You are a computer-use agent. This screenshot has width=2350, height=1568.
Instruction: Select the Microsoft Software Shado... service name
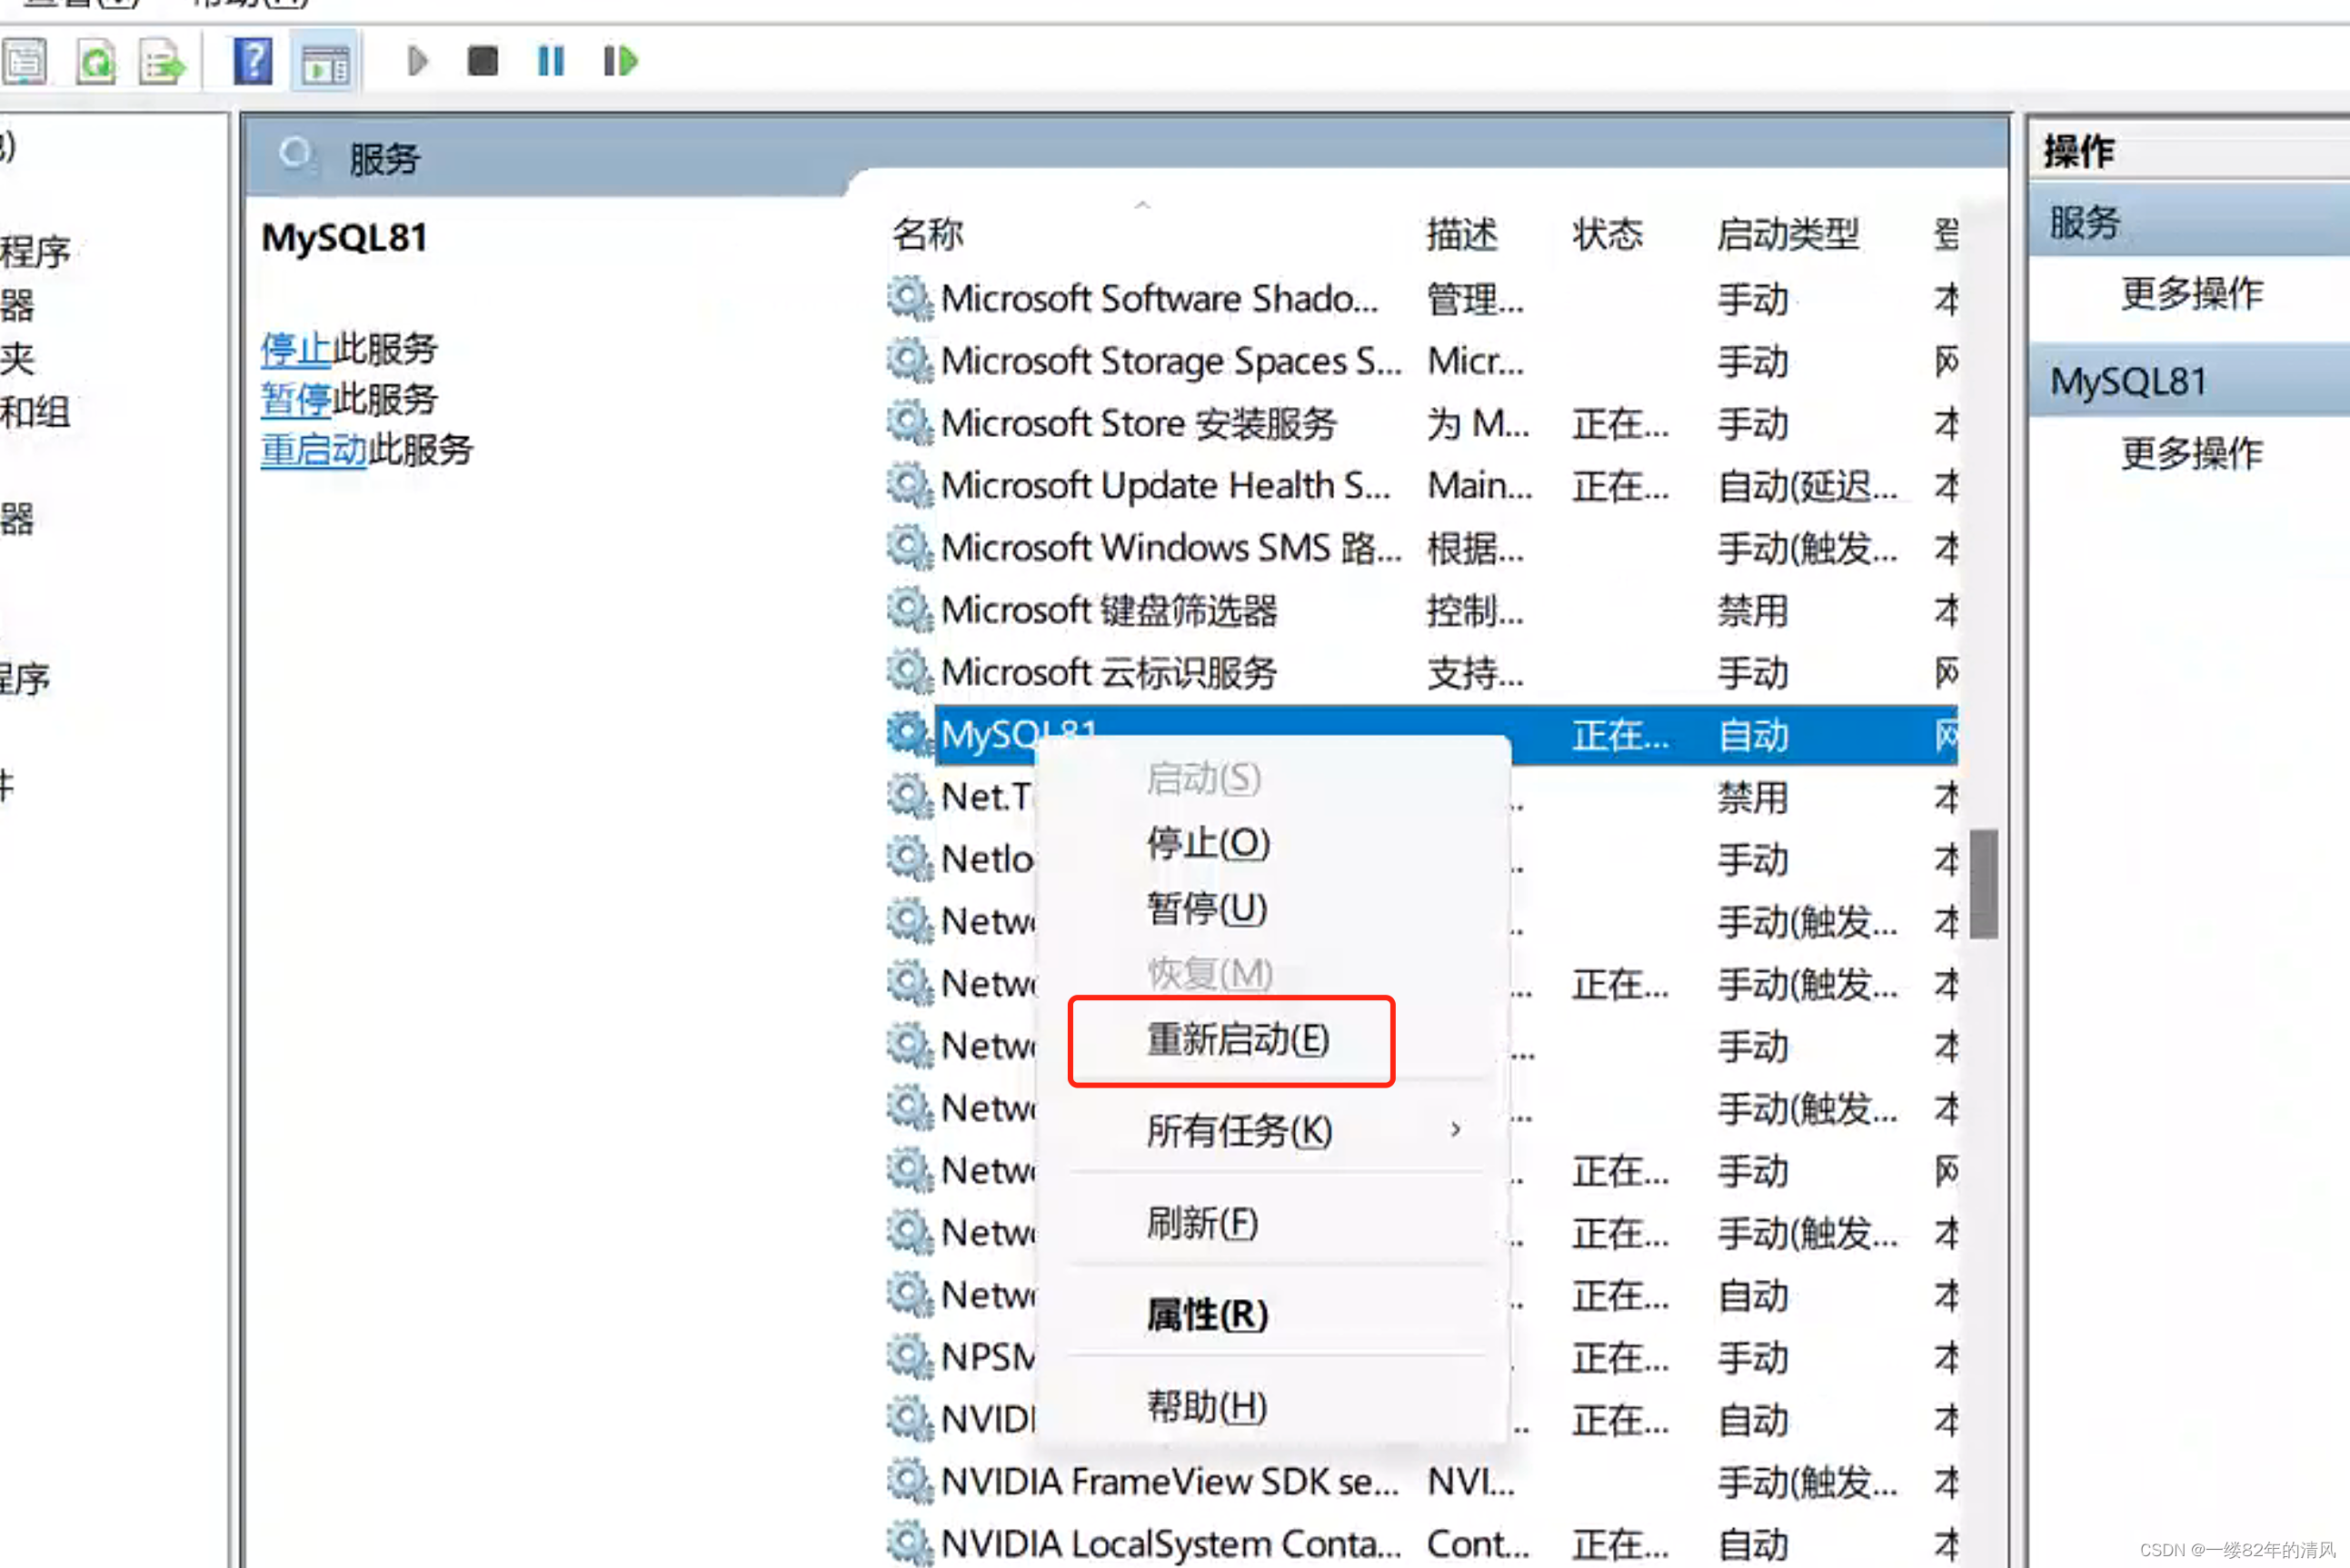[1160, 298]
